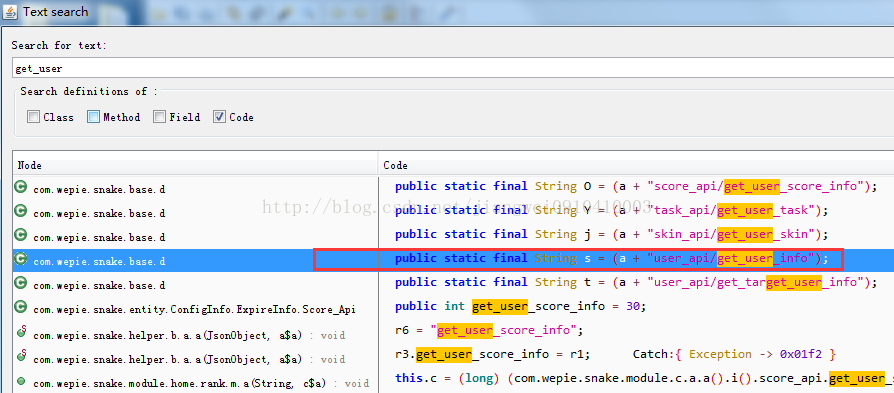Sort results by the Code column header
The height and width of the screenshot is (393, 894).
tap(636, 165)
